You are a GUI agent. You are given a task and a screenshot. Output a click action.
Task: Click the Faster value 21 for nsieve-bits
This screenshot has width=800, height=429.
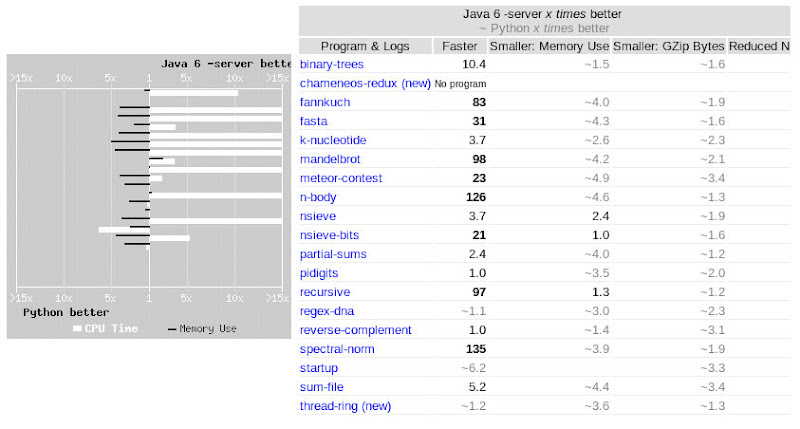[x=479, y=235]
